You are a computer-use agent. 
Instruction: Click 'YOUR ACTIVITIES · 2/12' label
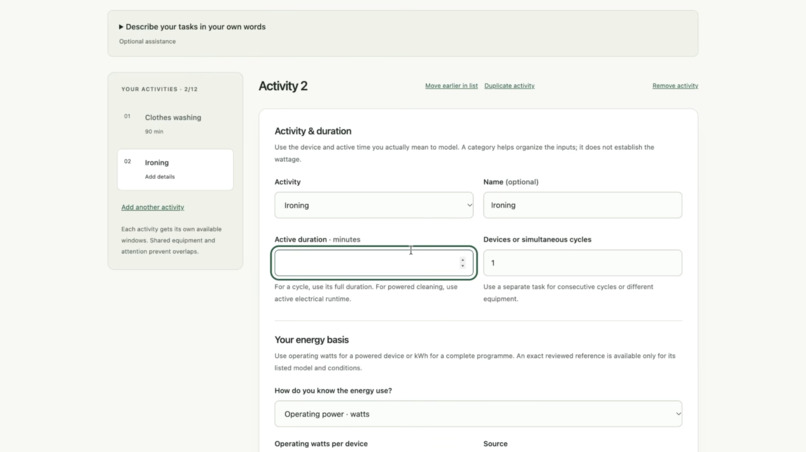(159, 89)
